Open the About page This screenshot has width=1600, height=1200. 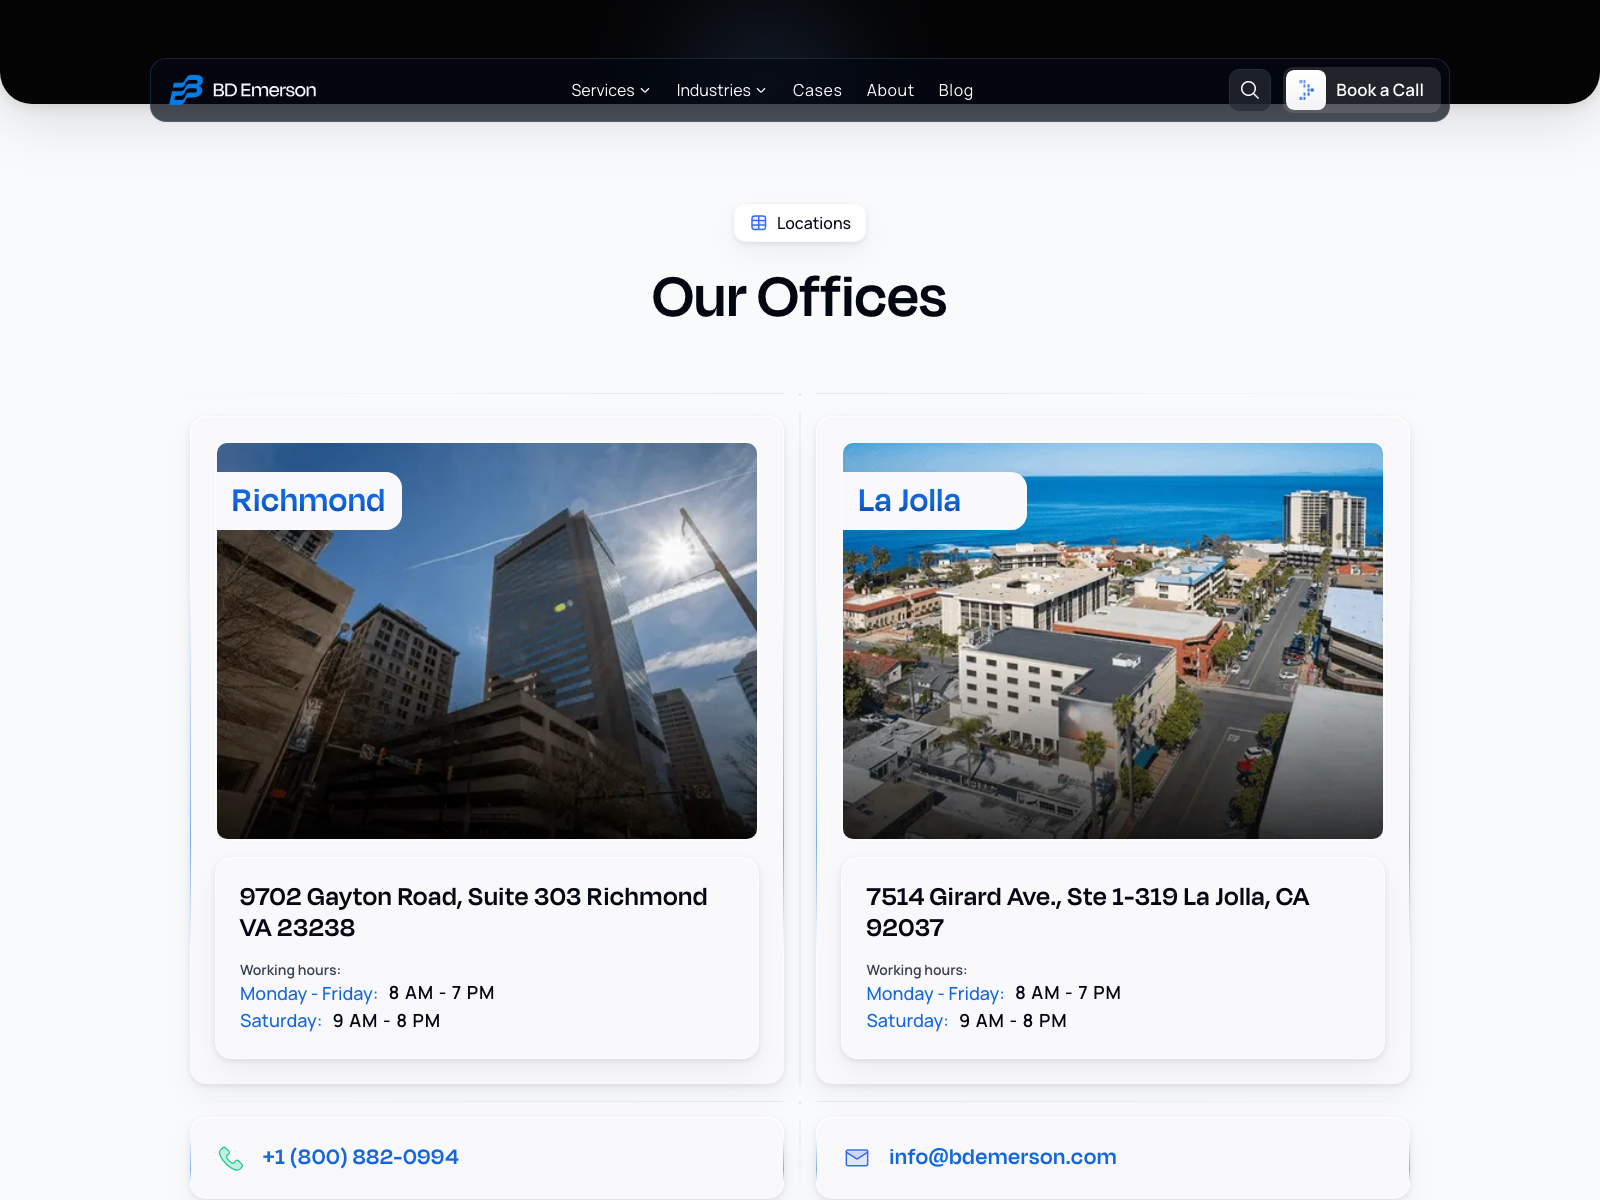890,90
